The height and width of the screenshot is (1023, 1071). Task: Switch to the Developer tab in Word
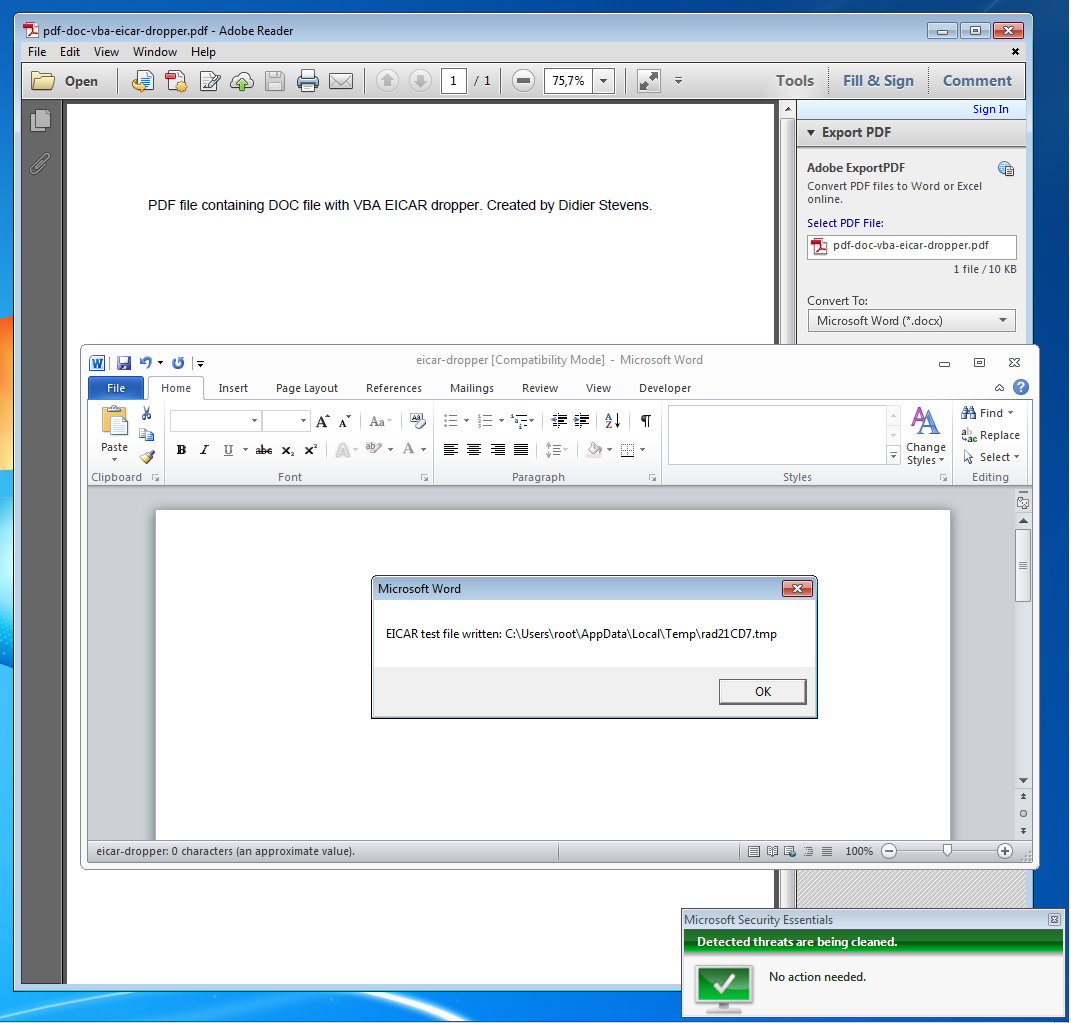pyautogui.click(x=665, y=388)
